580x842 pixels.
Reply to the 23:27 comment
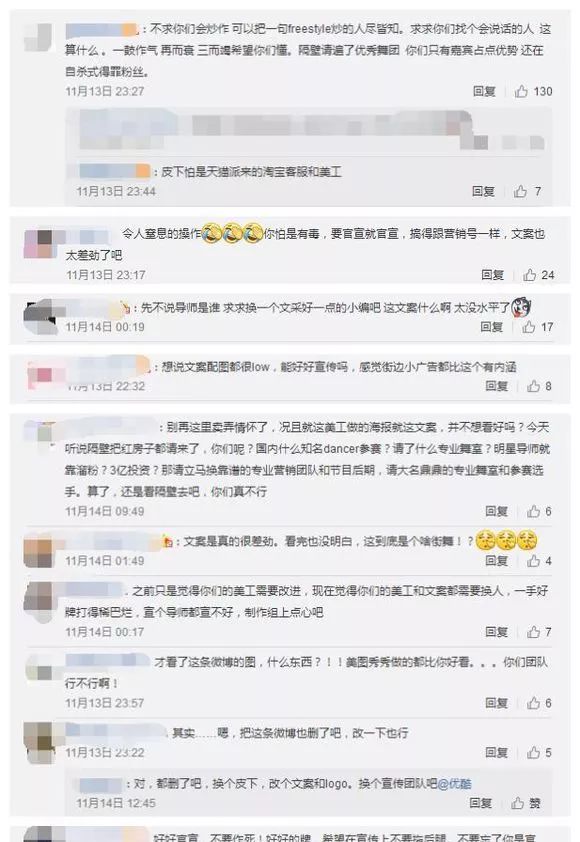point(484,92)
